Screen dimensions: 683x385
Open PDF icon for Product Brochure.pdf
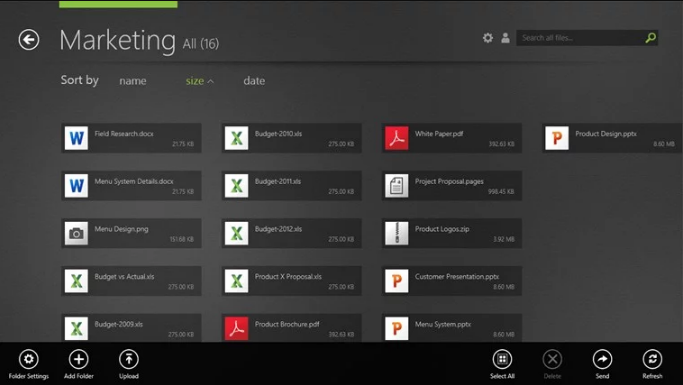(x=237, y=328)
